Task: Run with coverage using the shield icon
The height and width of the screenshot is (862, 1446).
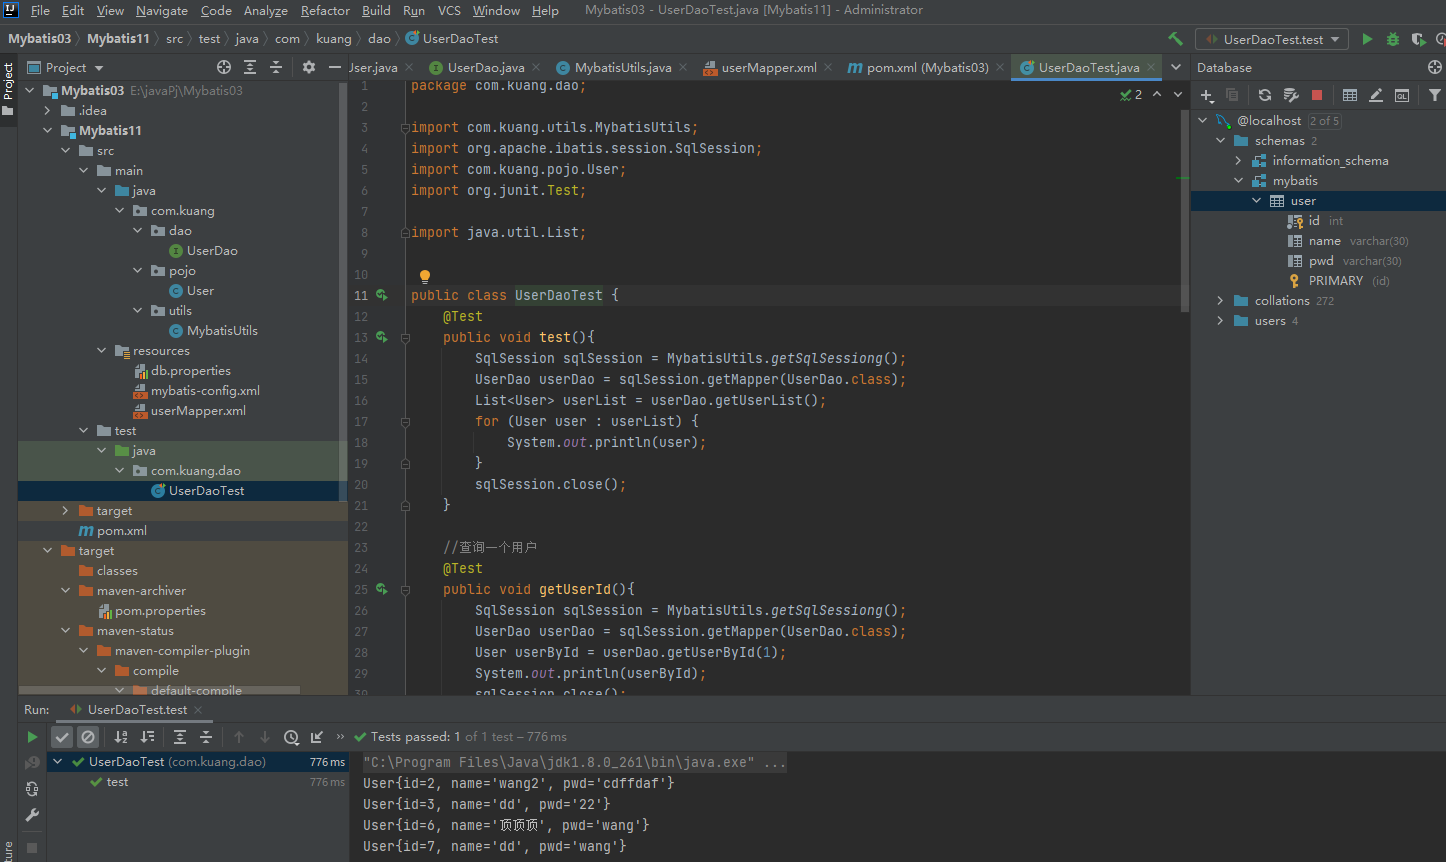Action: click(1418, 39)
